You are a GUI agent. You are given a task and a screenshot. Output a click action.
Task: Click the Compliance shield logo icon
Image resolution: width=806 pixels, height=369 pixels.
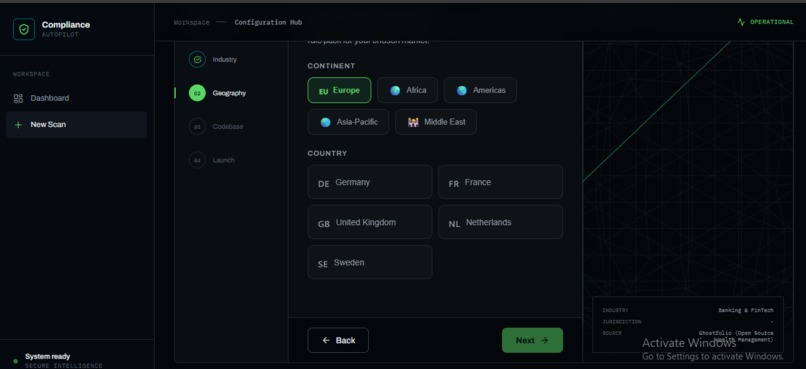(x=24, y=29)
